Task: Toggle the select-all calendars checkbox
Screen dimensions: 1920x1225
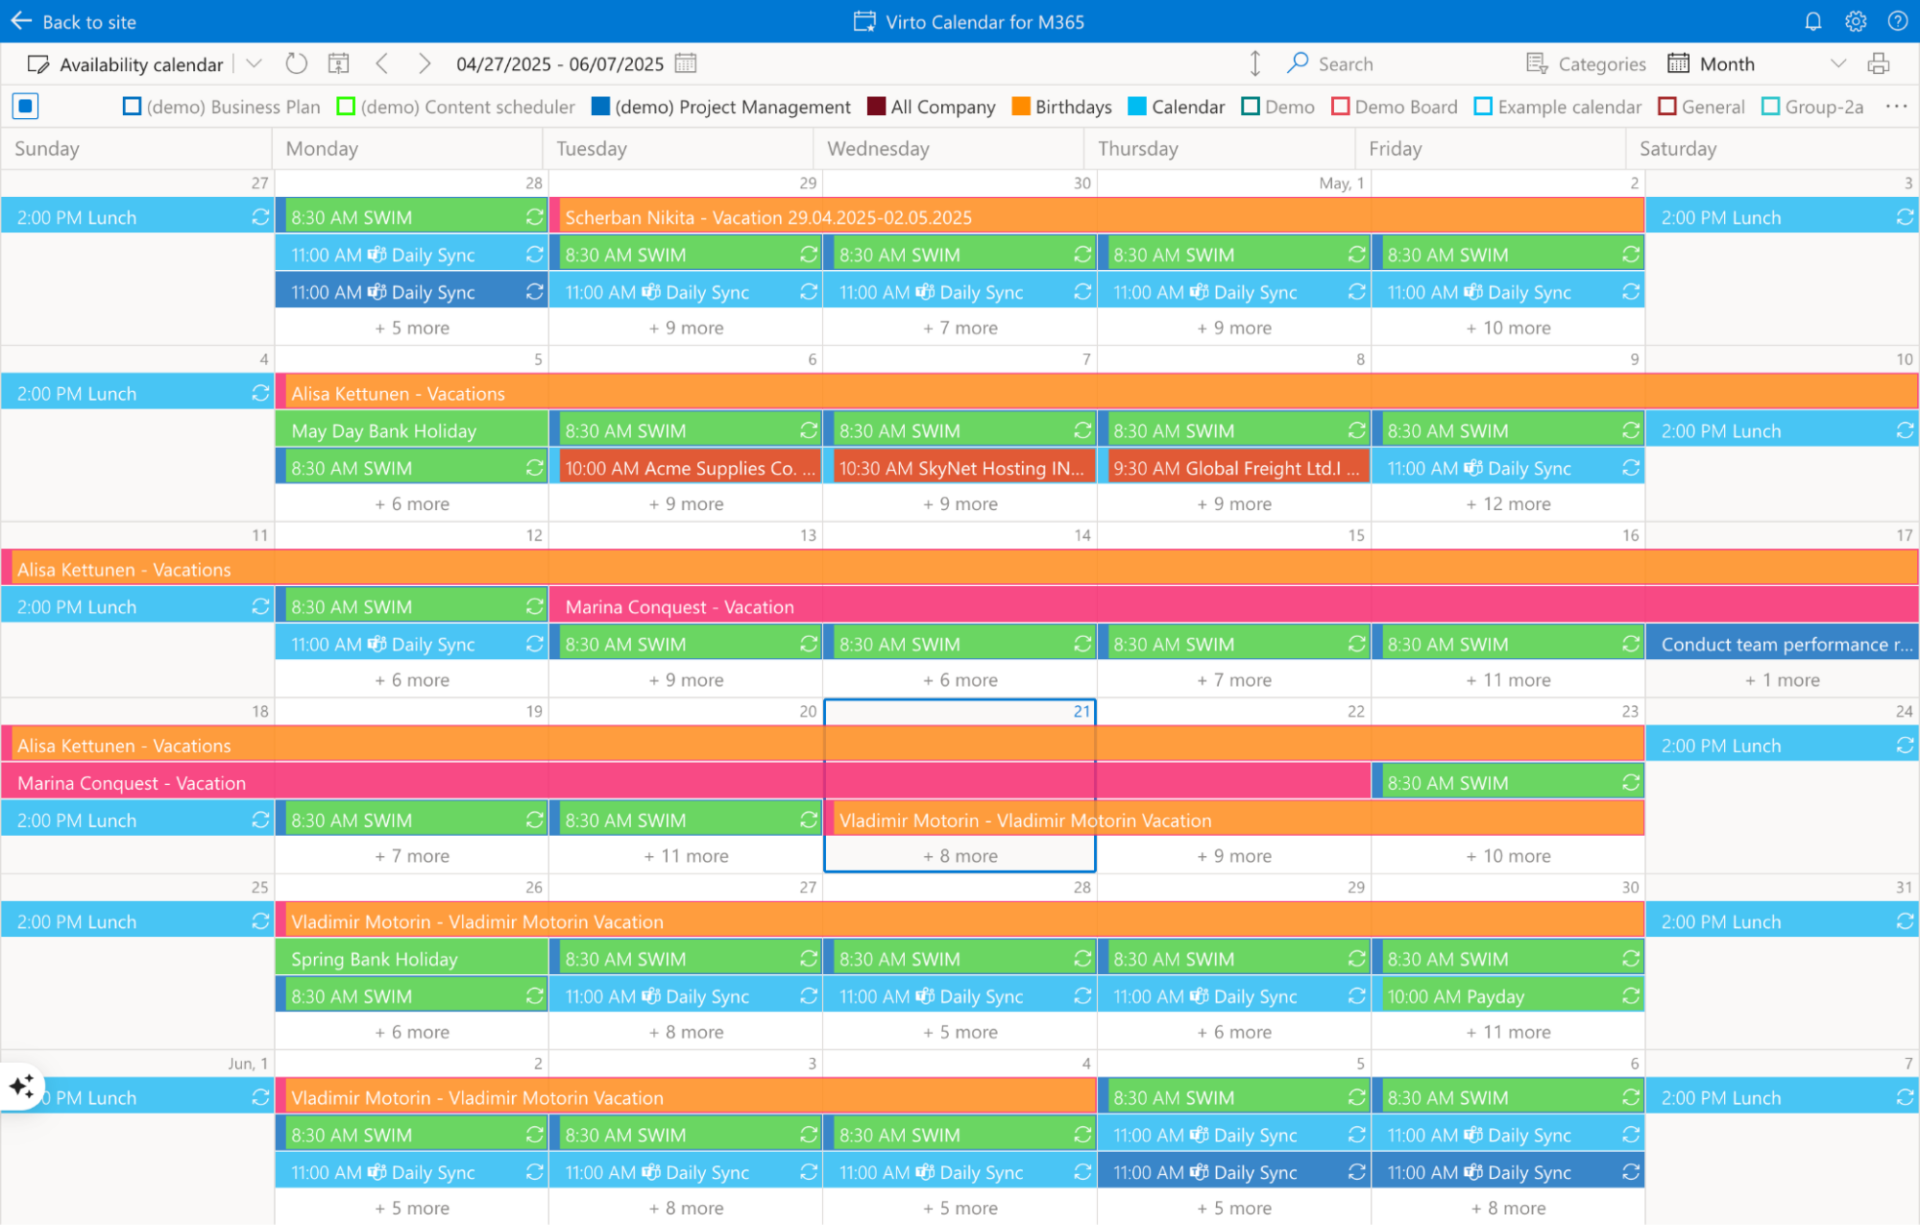Action: coord(25,106)
